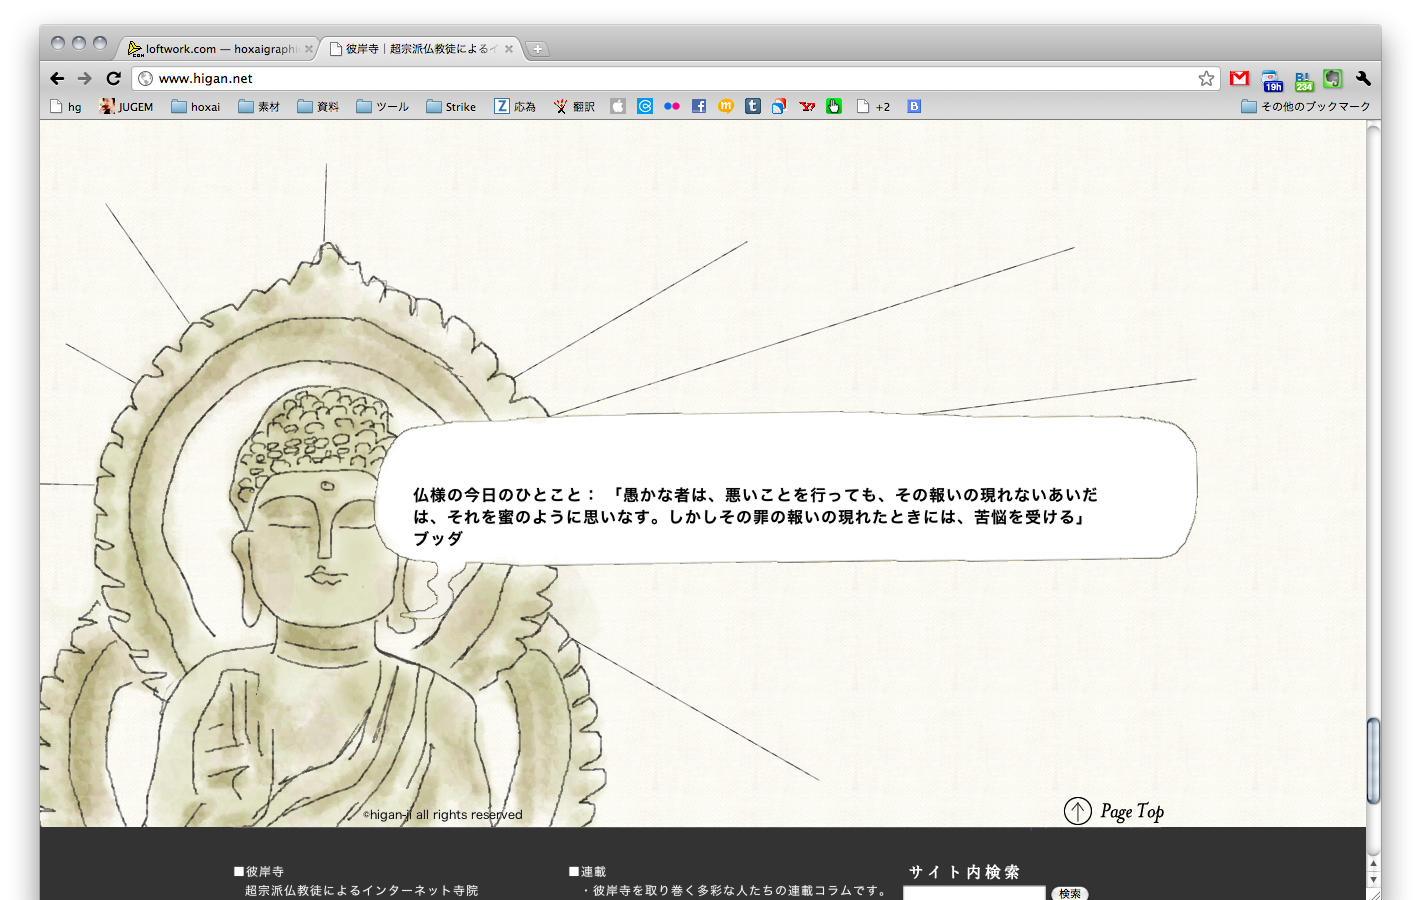Screen dimensions: 1421x900
Task: Open Hatena Bookmark extension showing 234
Action: [1303, 80]
